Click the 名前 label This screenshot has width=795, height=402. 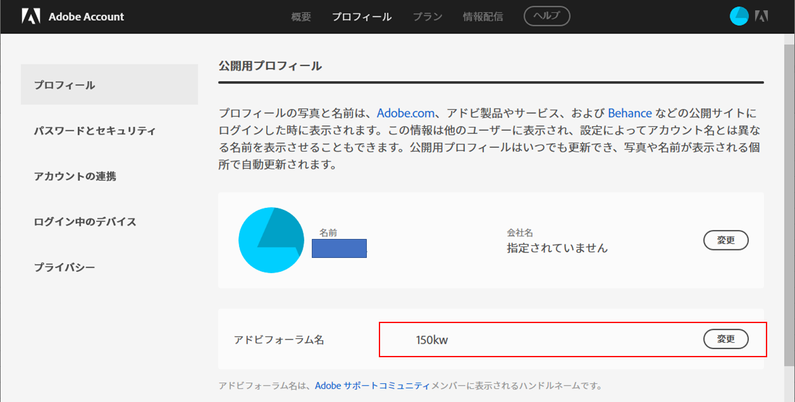(x=328, y=233)
